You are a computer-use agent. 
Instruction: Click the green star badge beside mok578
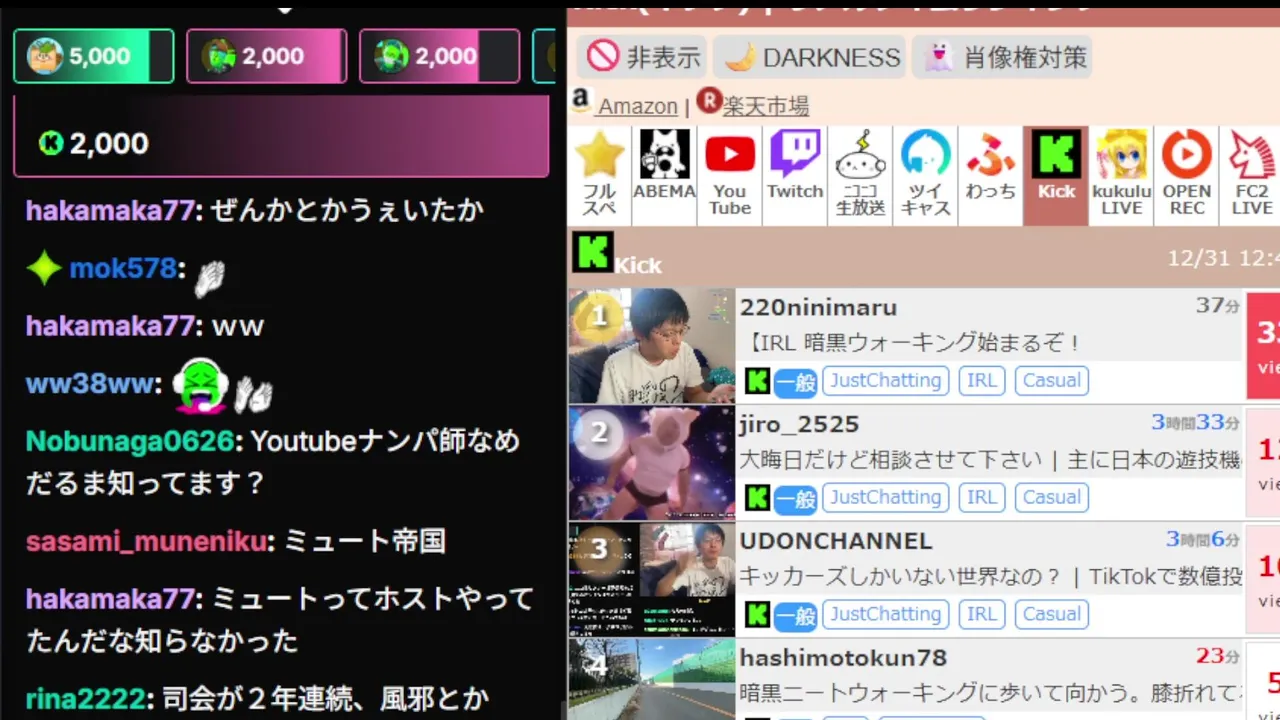pyautogui.click(x=44, y=268)
